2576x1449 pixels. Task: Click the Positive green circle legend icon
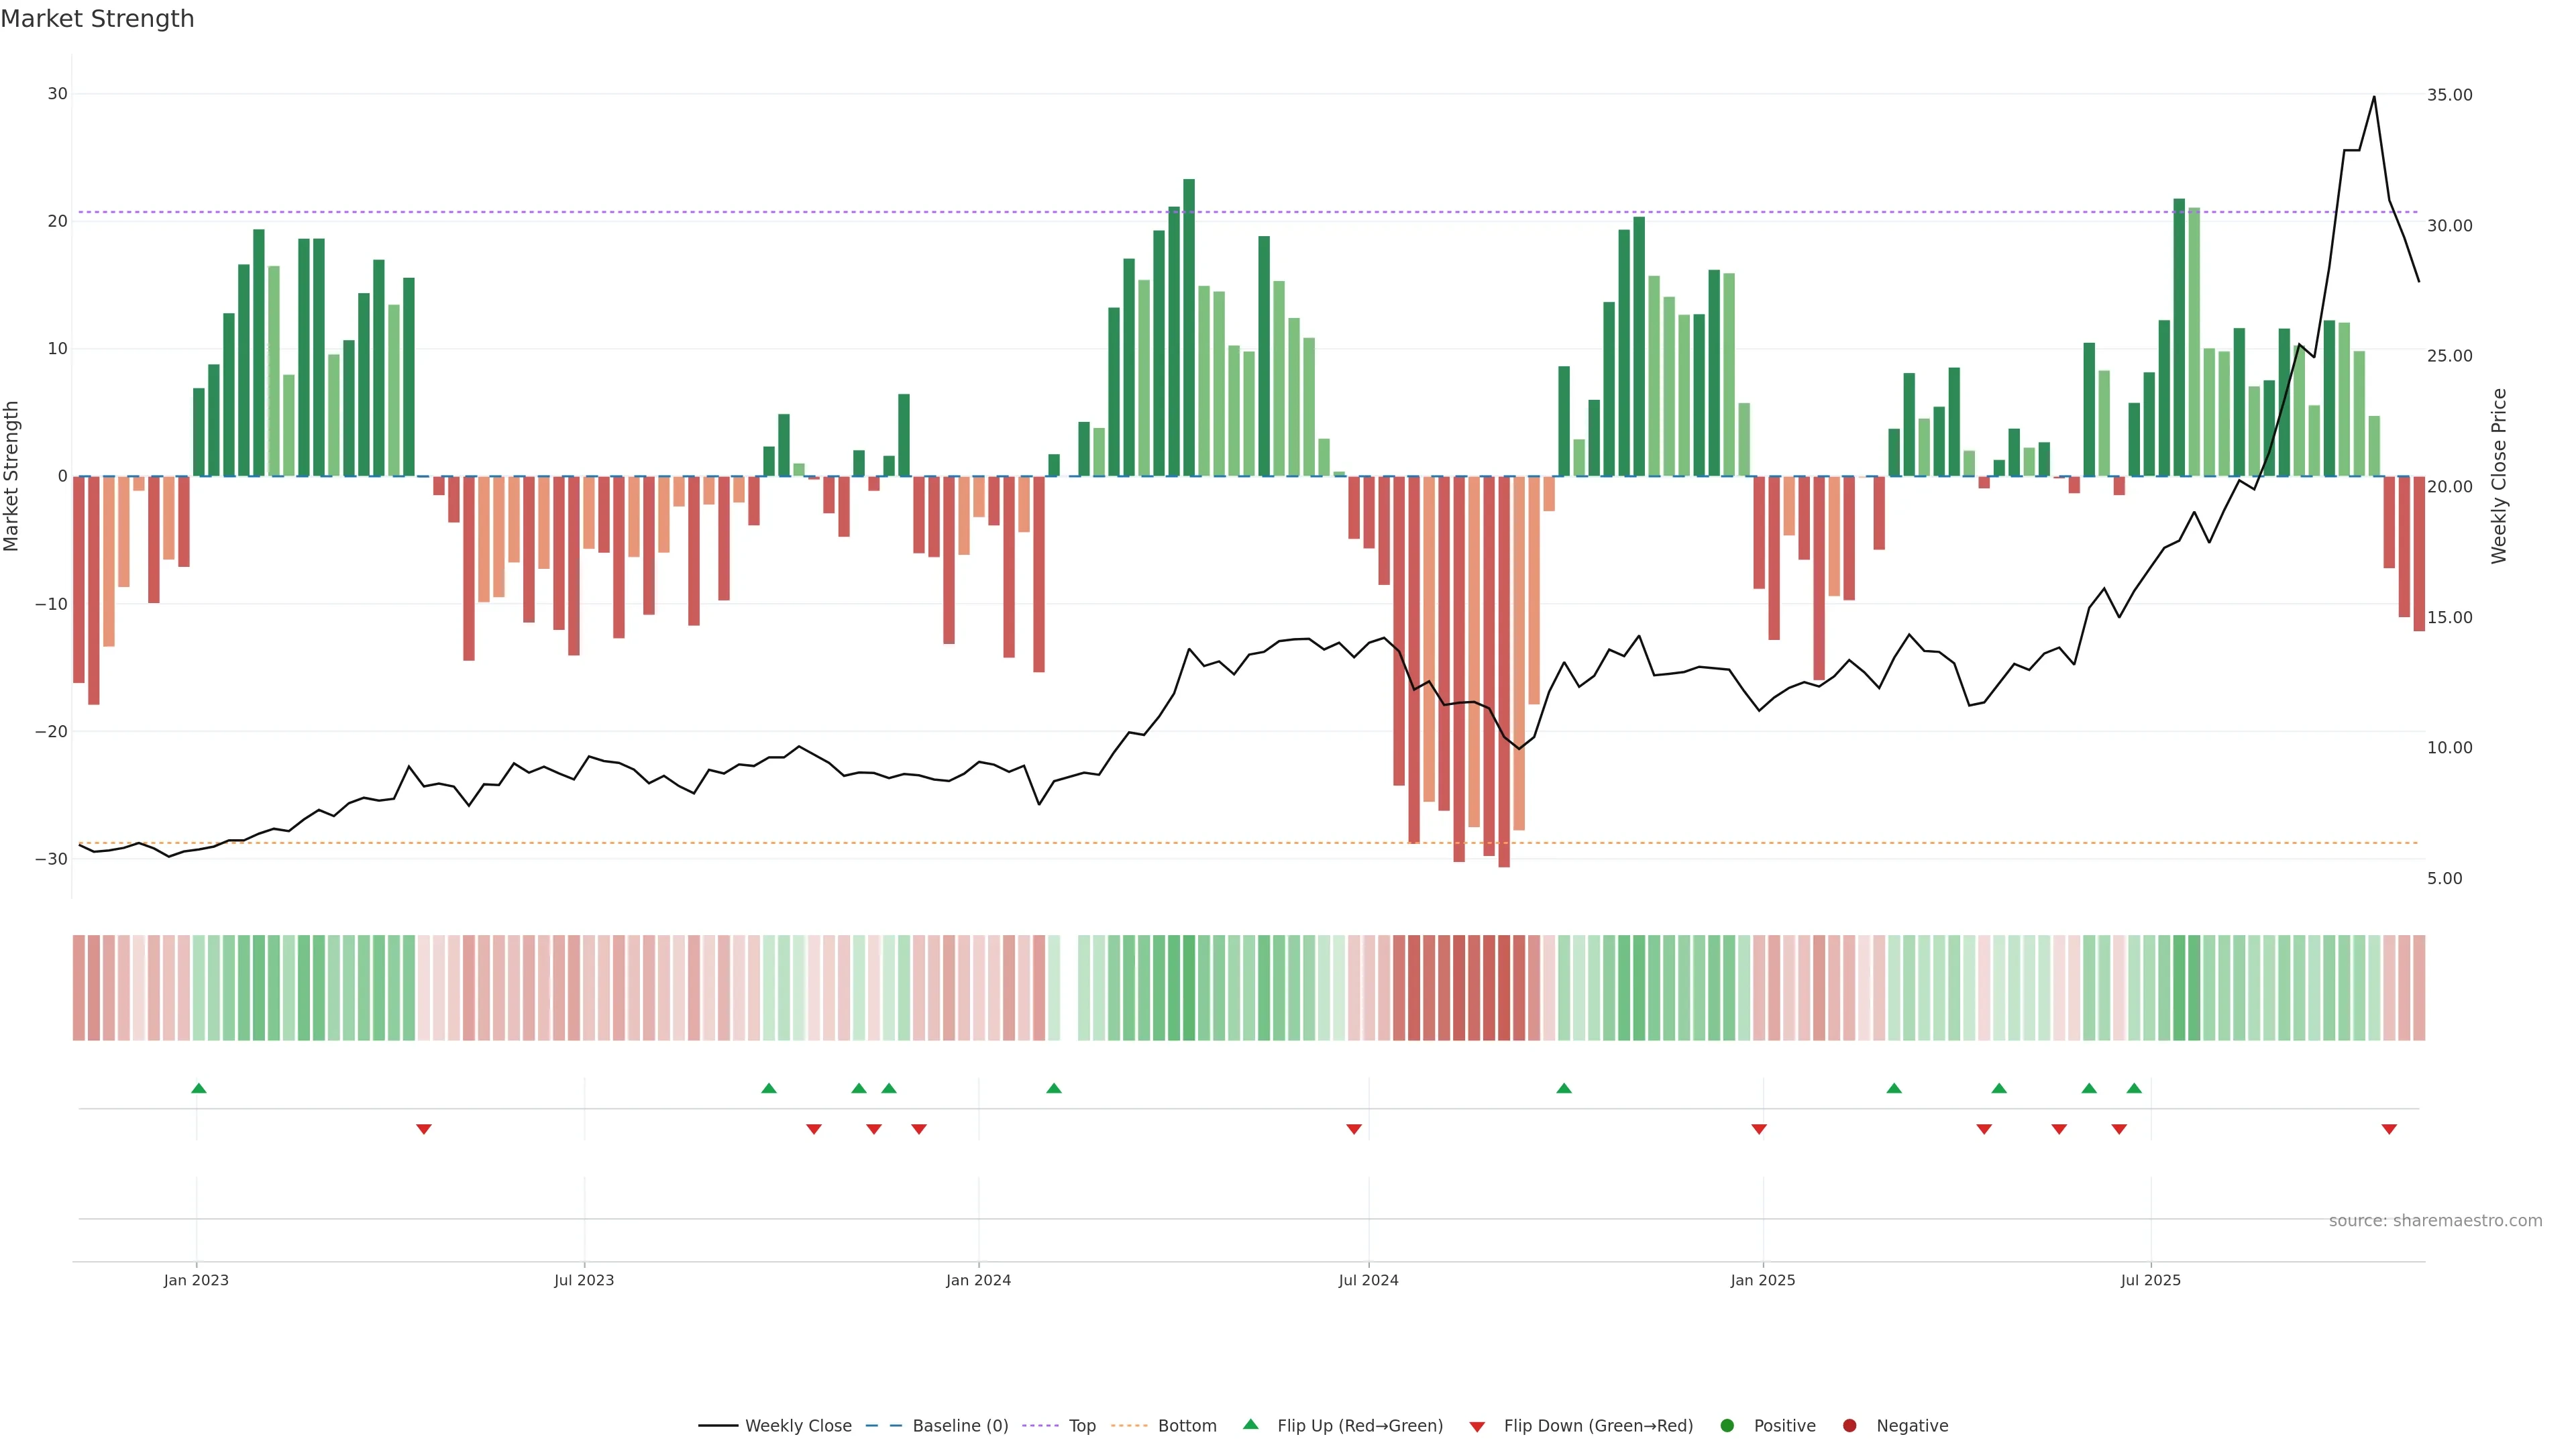1727,1425
